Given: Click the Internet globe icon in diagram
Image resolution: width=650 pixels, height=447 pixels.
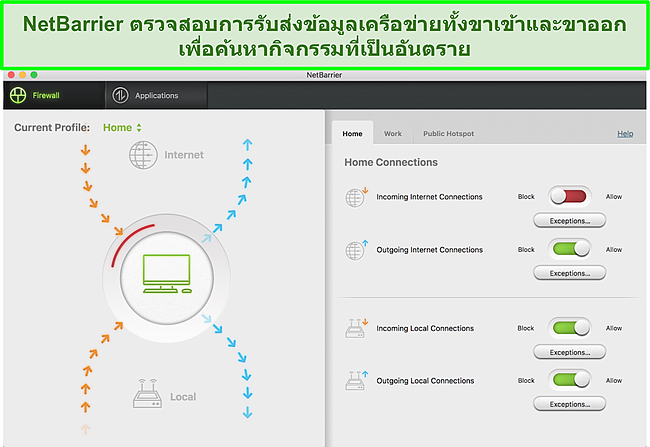Looking at the screenshot, I should coord(143,155).
